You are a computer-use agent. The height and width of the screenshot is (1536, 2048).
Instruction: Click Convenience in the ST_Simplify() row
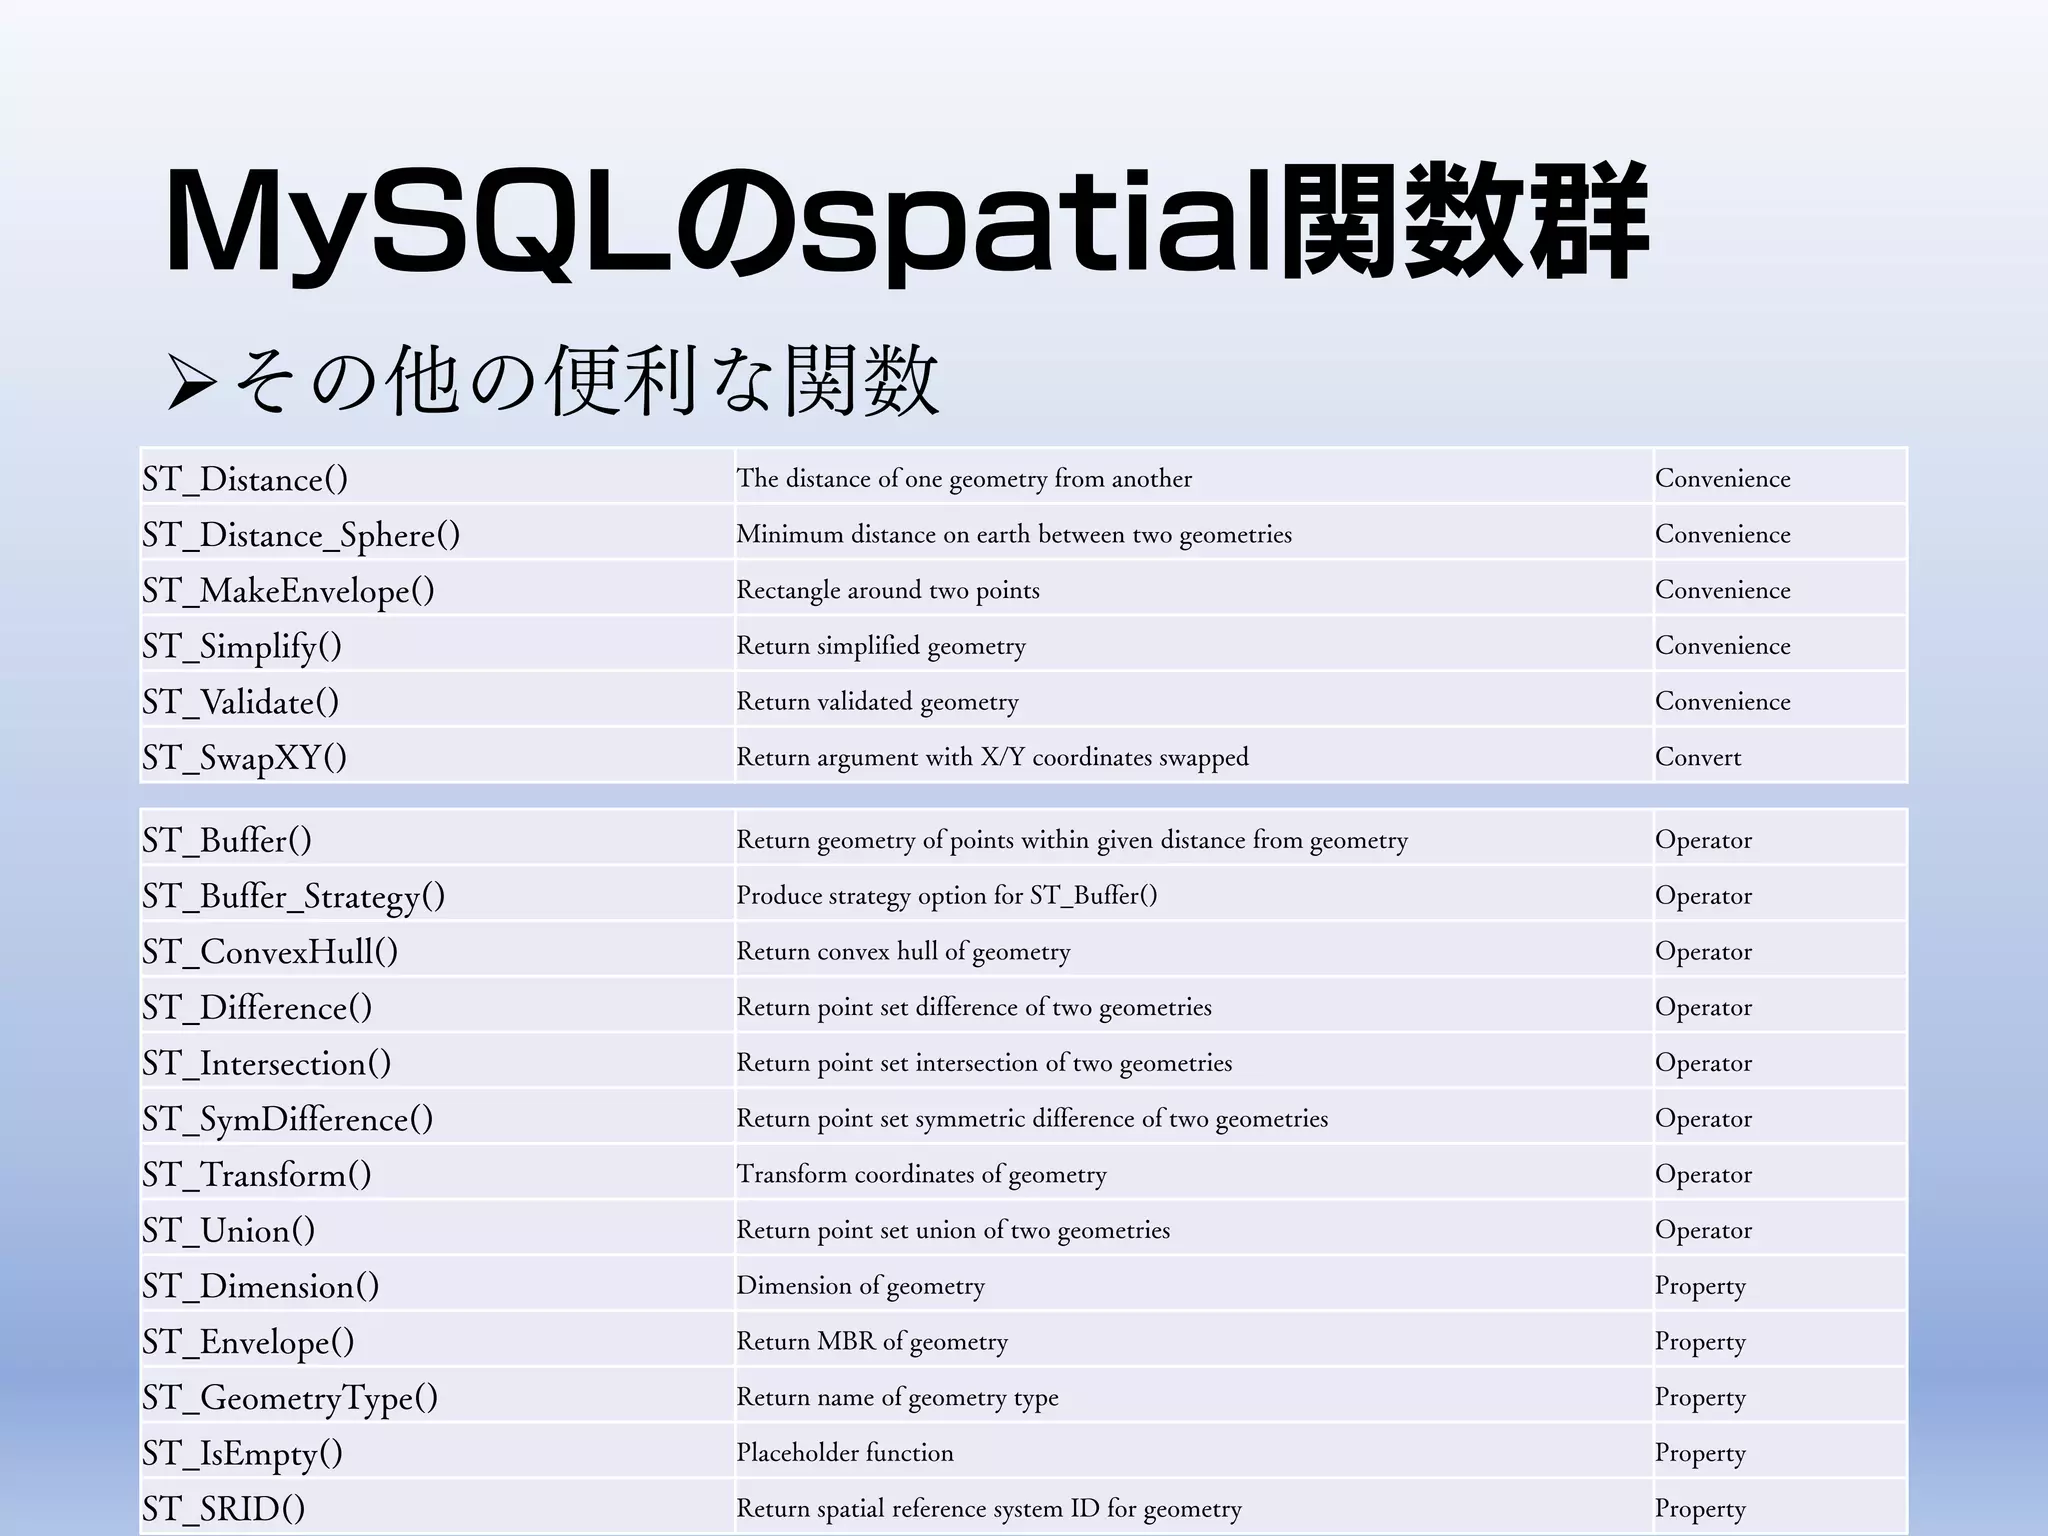click(x=1723, y=646)
